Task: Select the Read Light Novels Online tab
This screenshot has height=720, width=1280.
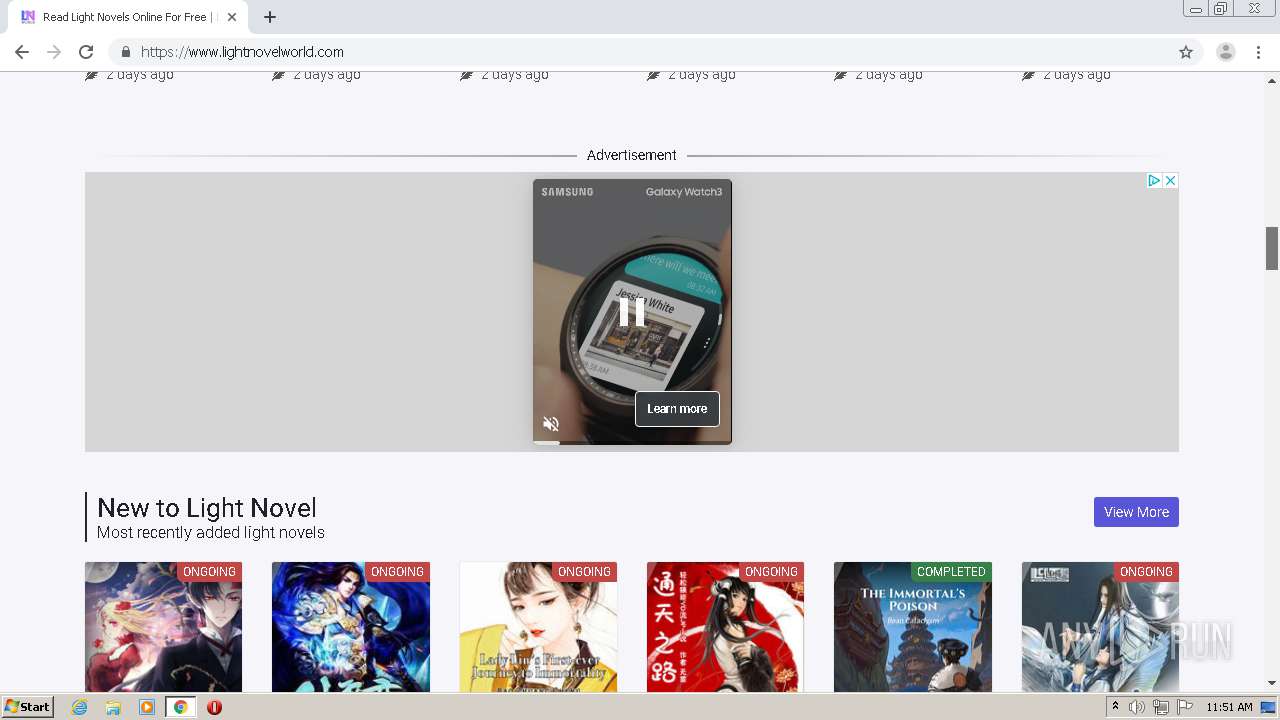Action: (128, 17)
